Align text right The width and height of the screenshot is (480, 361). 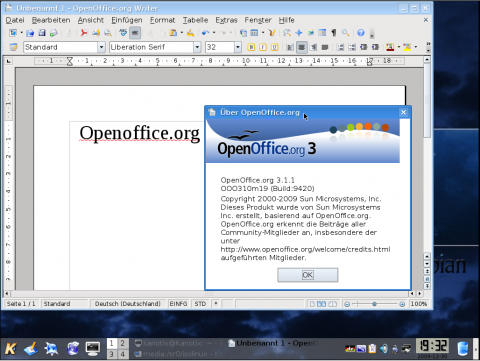[313, 47]
